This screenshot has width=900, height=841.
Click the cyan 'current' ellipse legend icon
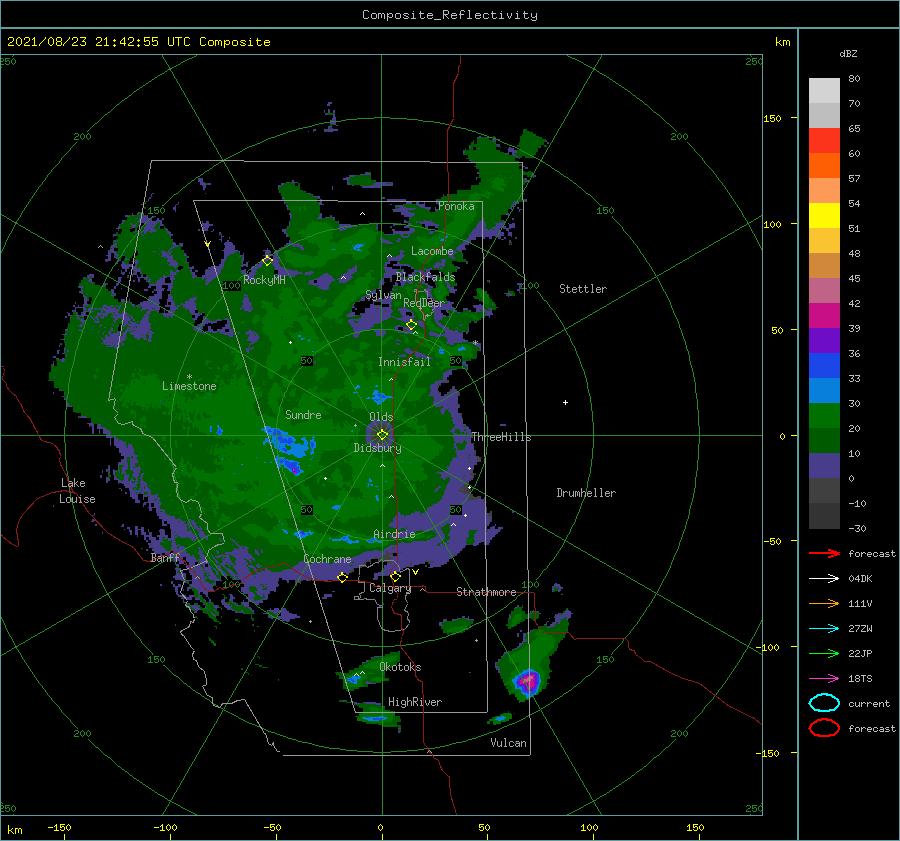click(x=824, y=703)
